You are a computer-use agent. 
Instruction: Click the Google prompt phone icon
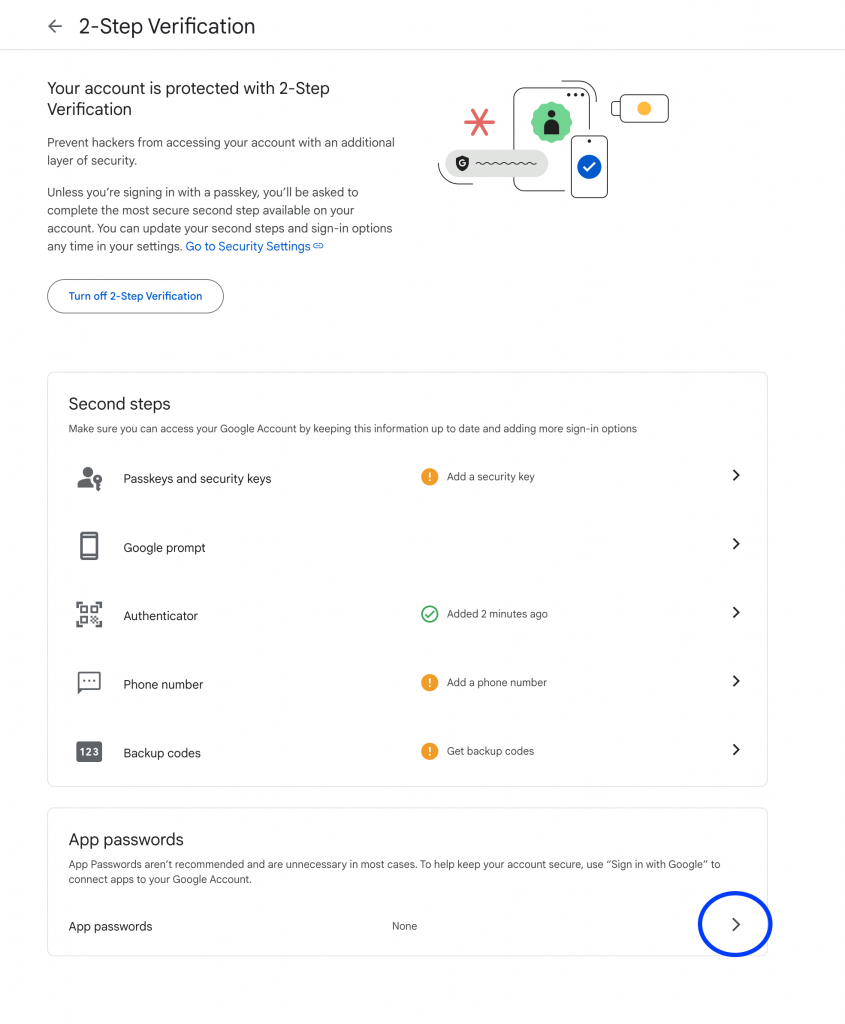click(89, 546)
